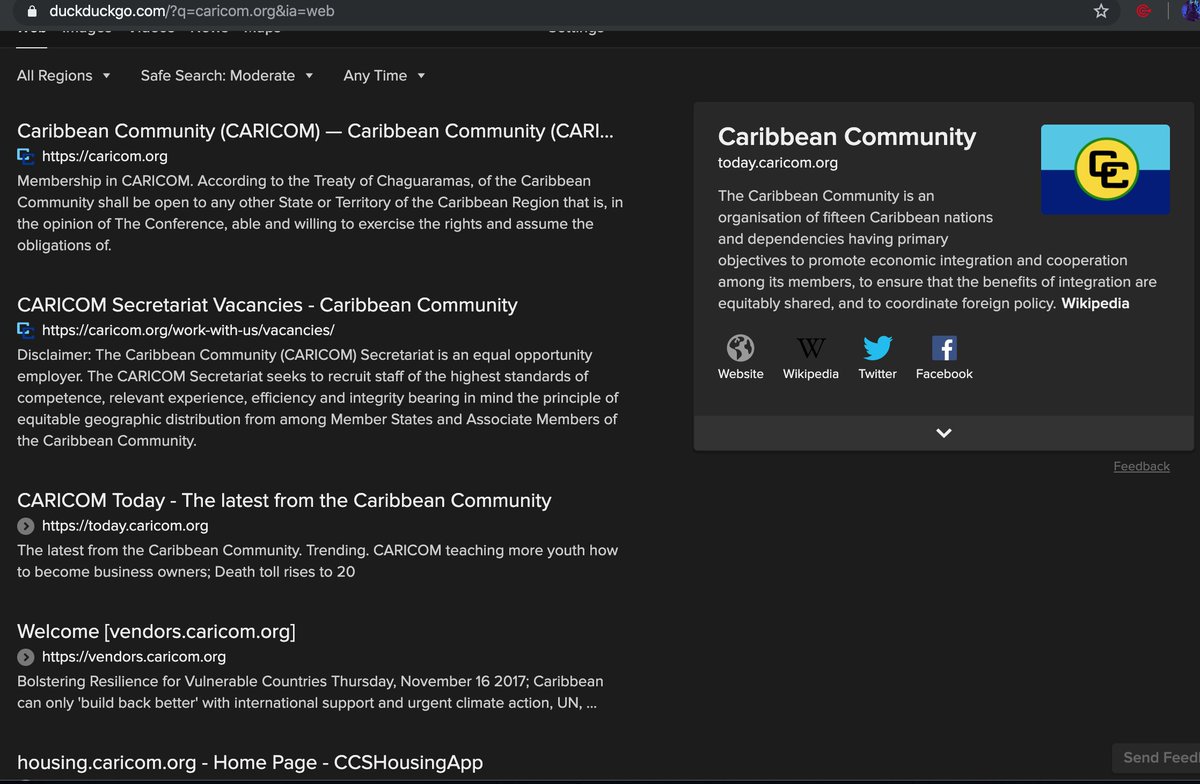Screen dimensions: 1200x784
Task: Open the Any Time filter dropdown
Action: pyautogui.click(x=384, y=76)
